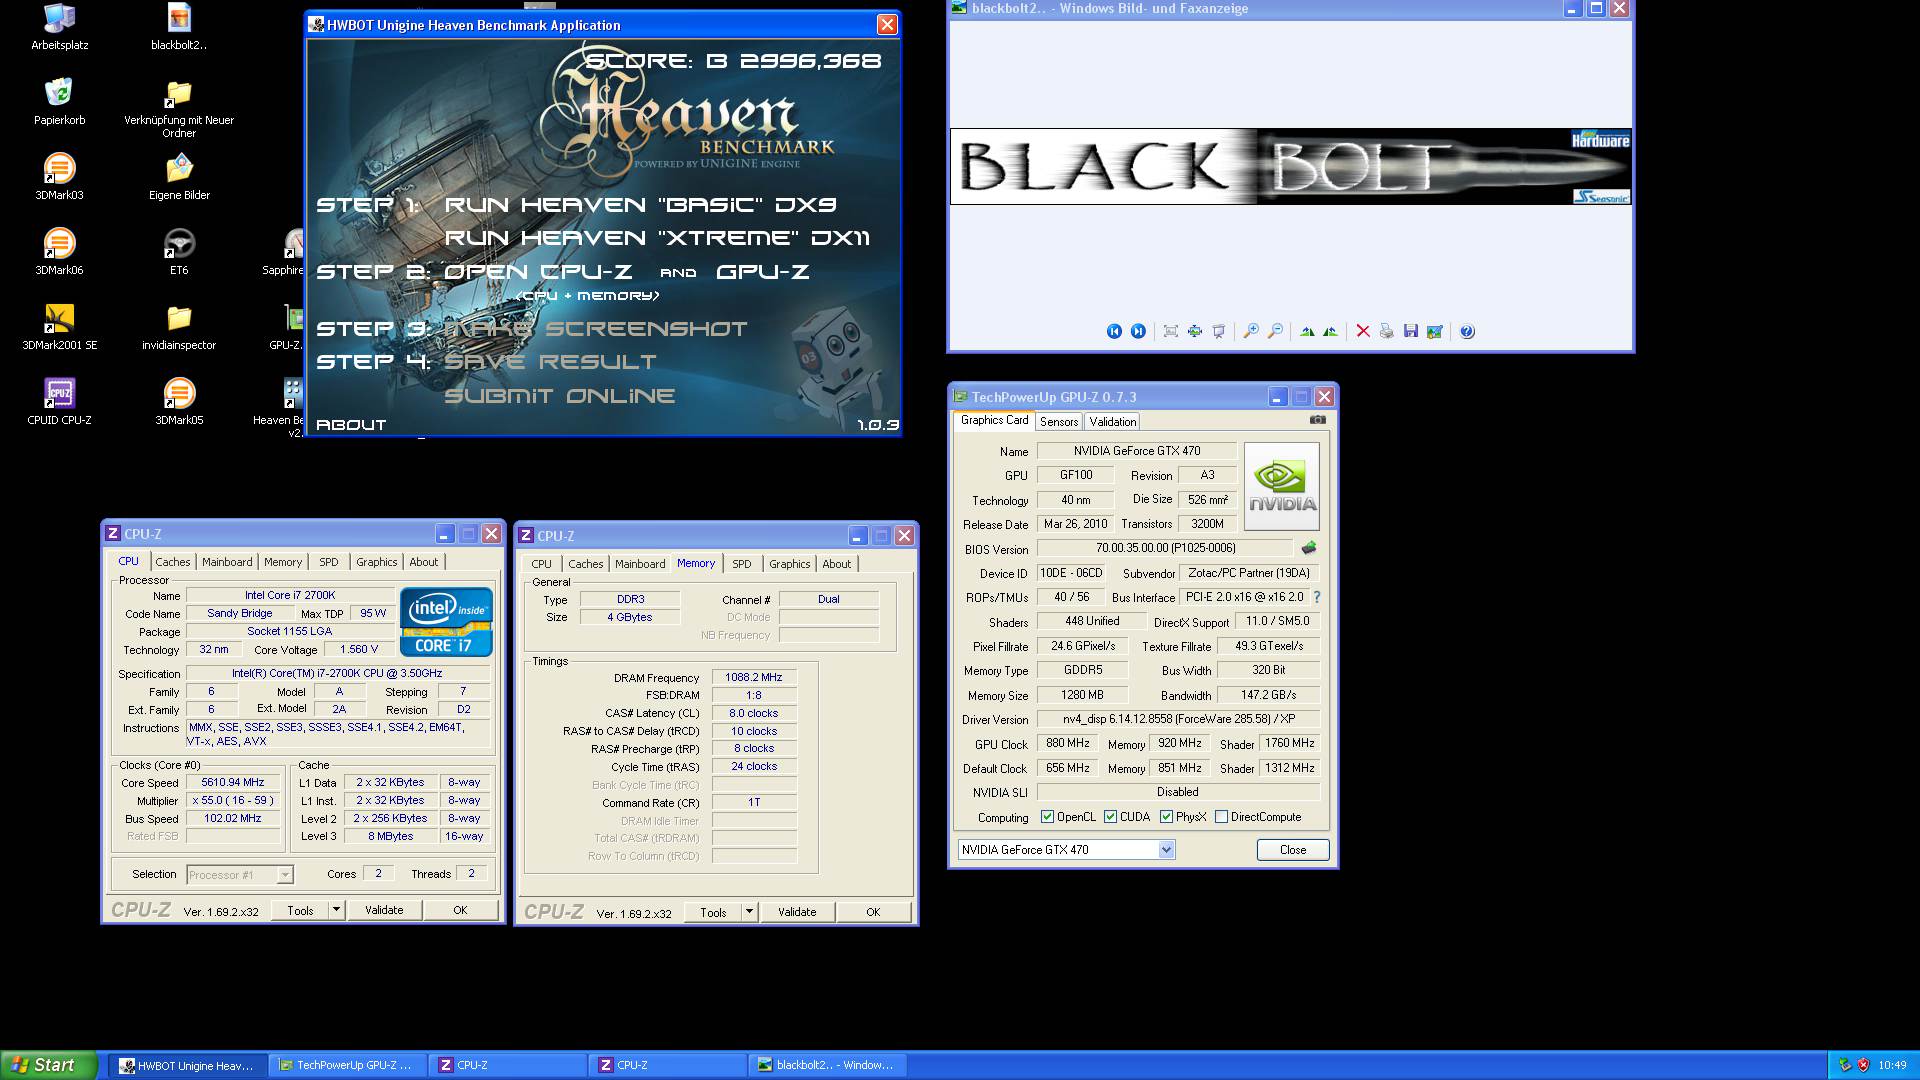1920x1080 pixels.
Task: Zoom out on the Black Bolt image
Action: coord(1275,331)
